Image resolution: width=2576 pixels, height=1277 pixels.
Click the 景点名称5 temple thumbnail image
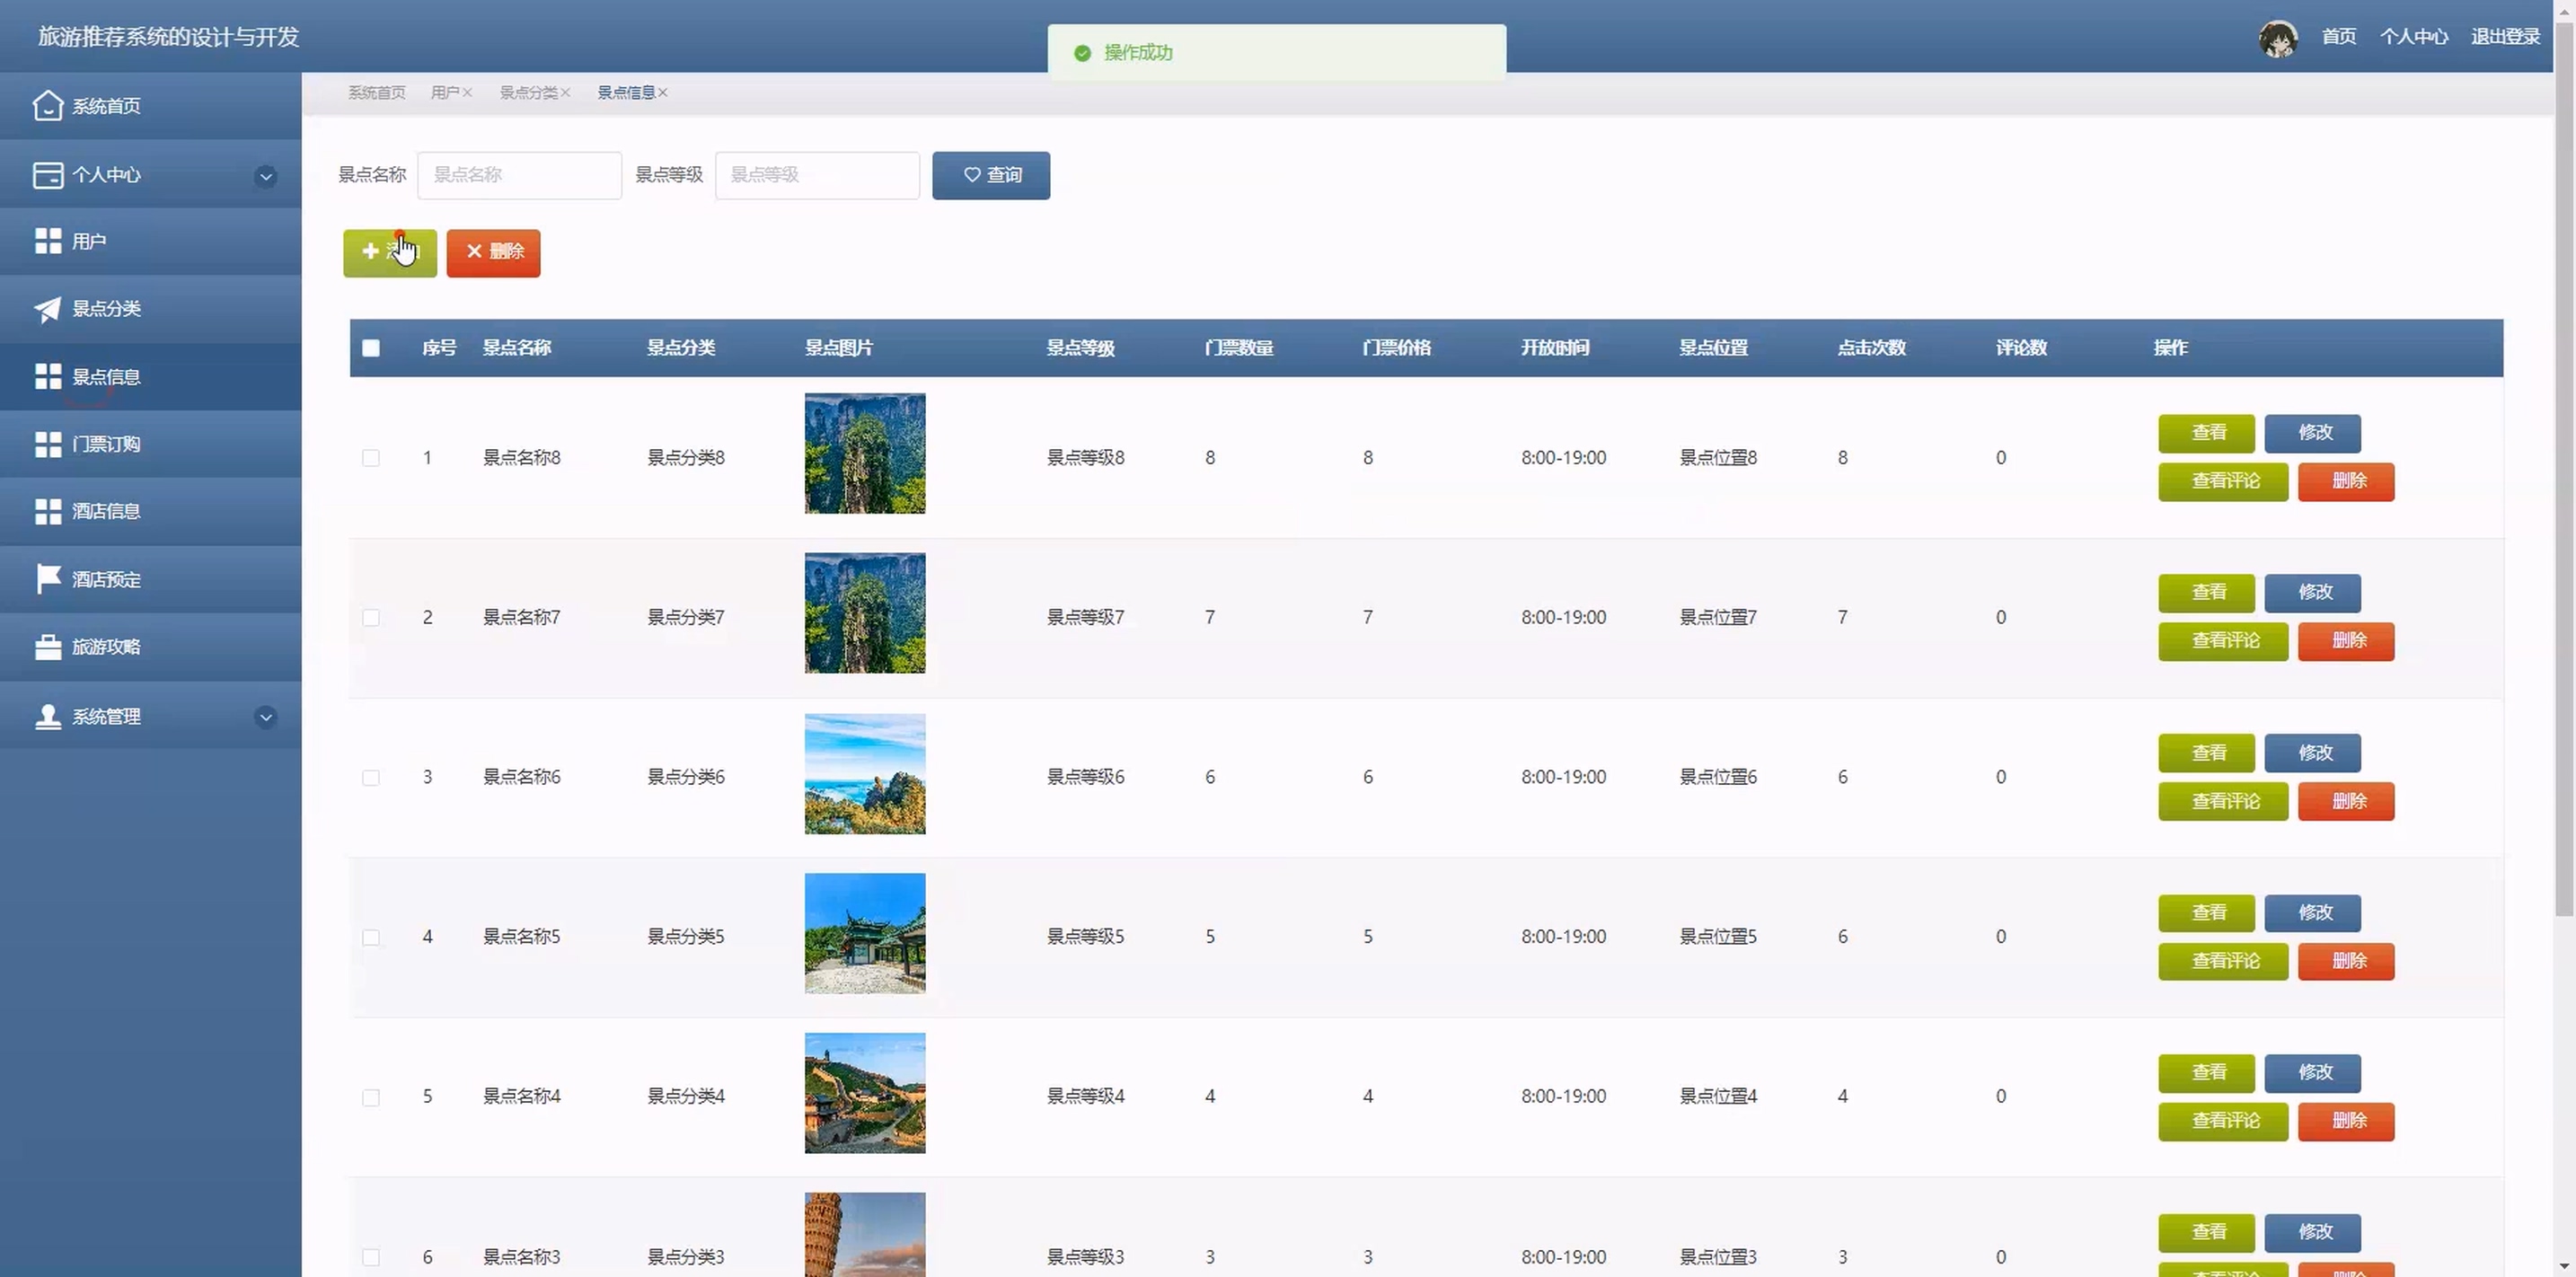point(864,933)
